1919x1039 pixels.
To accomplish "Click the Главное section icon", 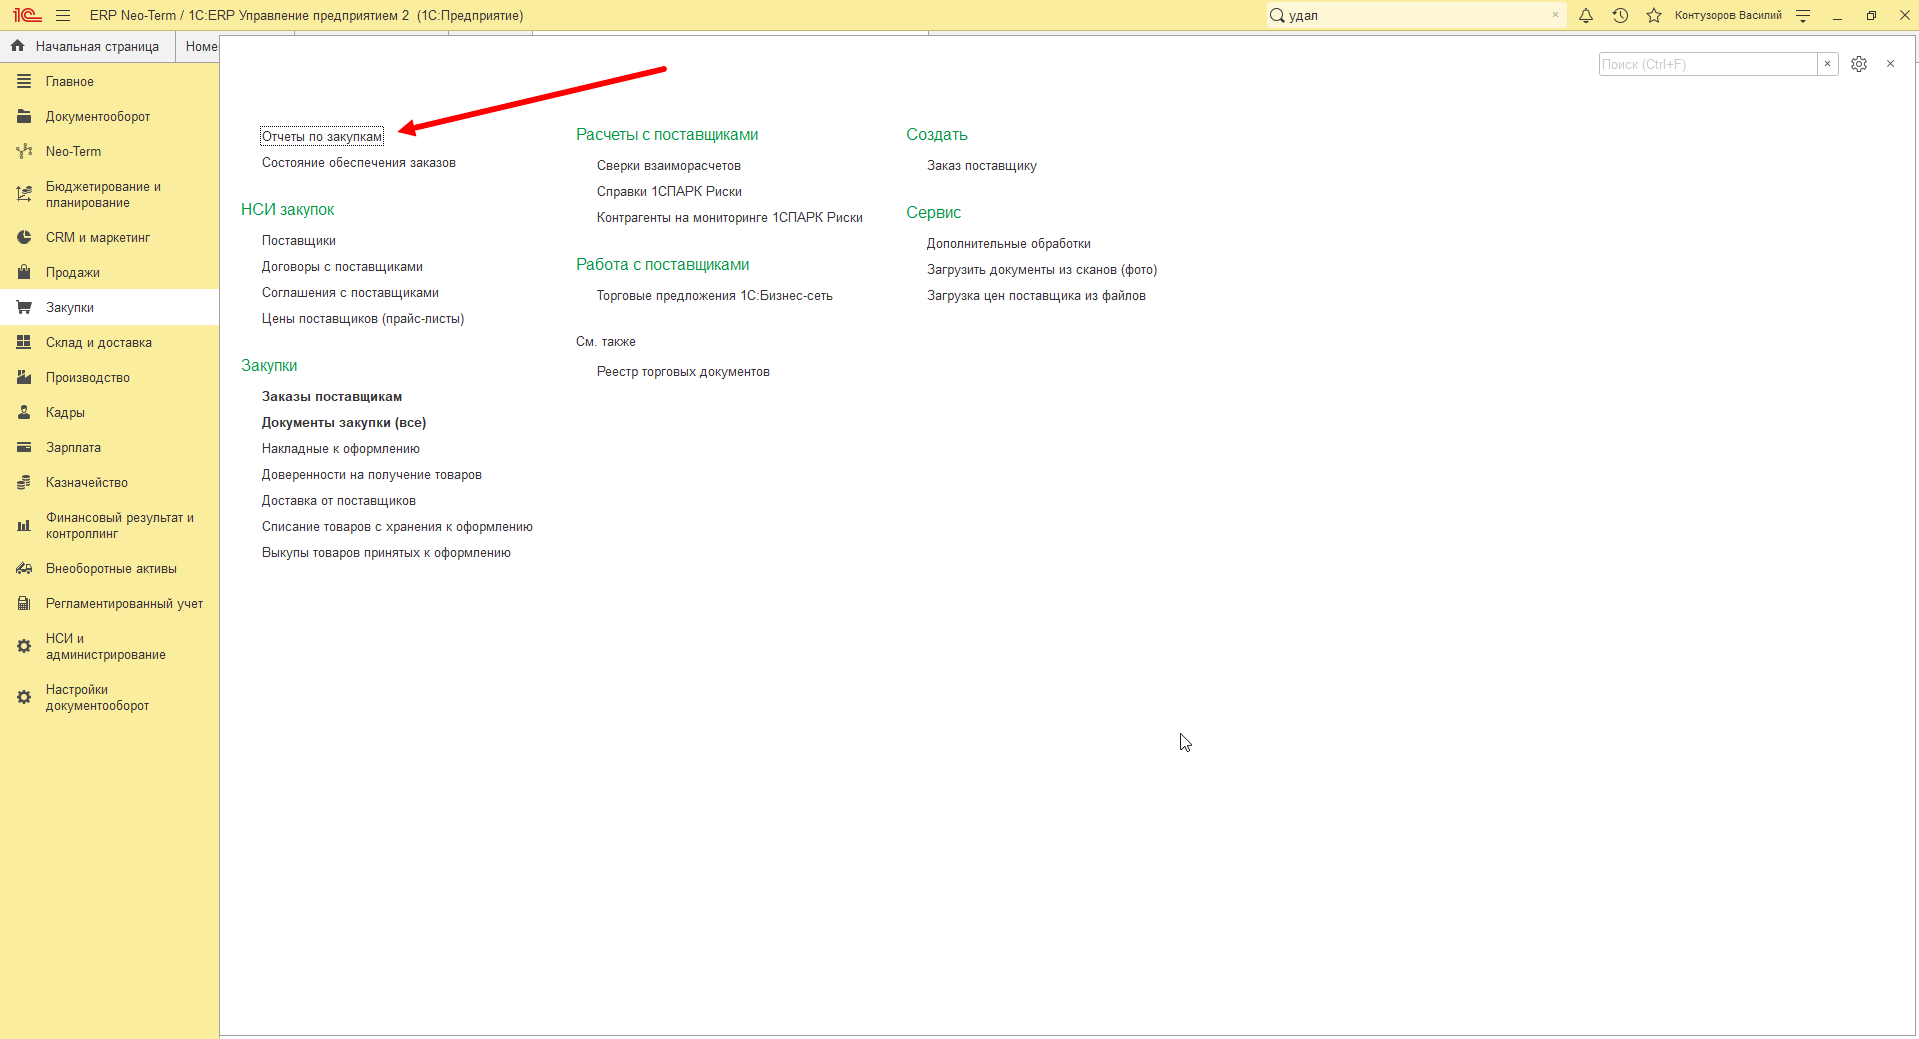I will click(x=24, y=81).
